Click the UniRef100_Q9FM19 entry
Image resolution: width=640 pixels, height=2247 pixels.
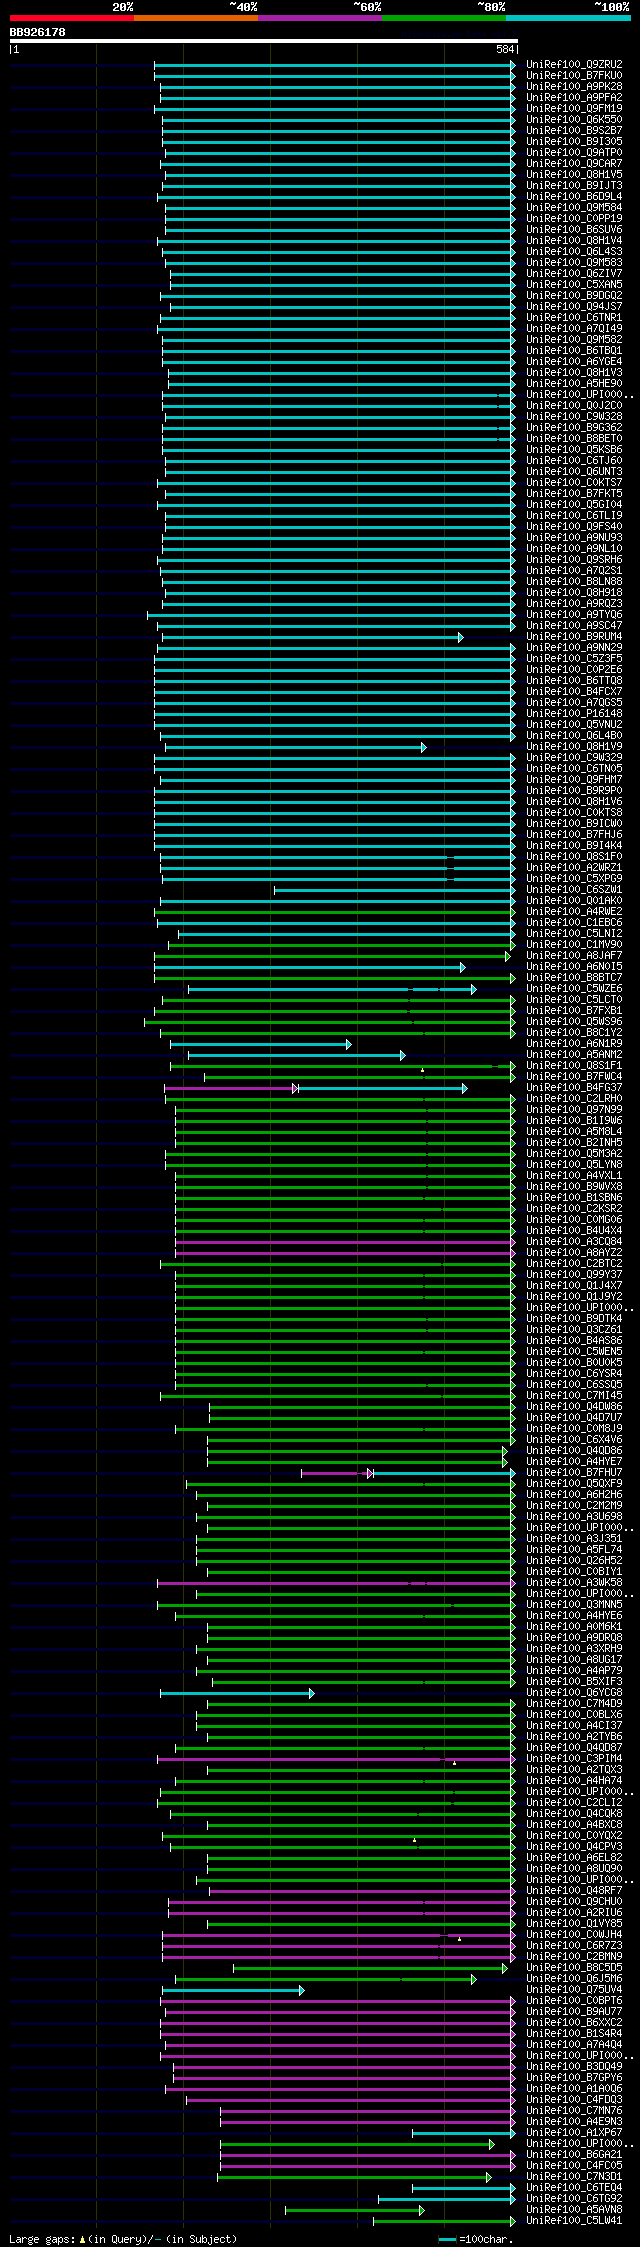click(574, 108)
